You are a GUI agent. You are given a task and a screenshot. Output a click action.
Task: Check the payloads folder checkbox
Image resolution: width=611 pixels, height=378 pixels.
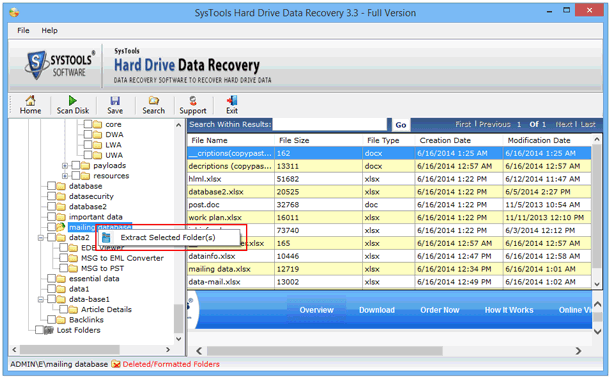pos(76,165)
